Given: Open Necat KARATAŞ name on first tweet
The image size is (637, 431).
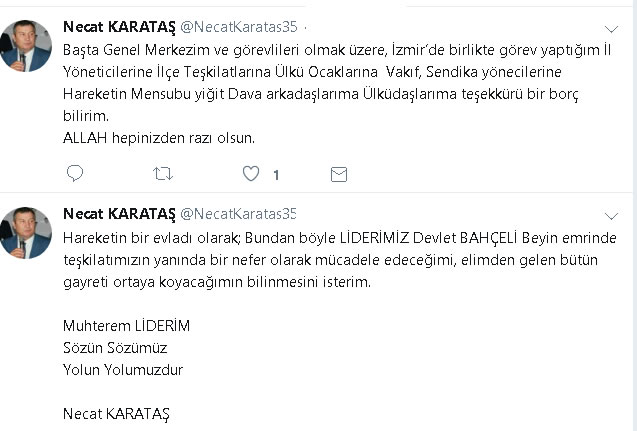Looking at the screenshot, I should click(118, 26).
